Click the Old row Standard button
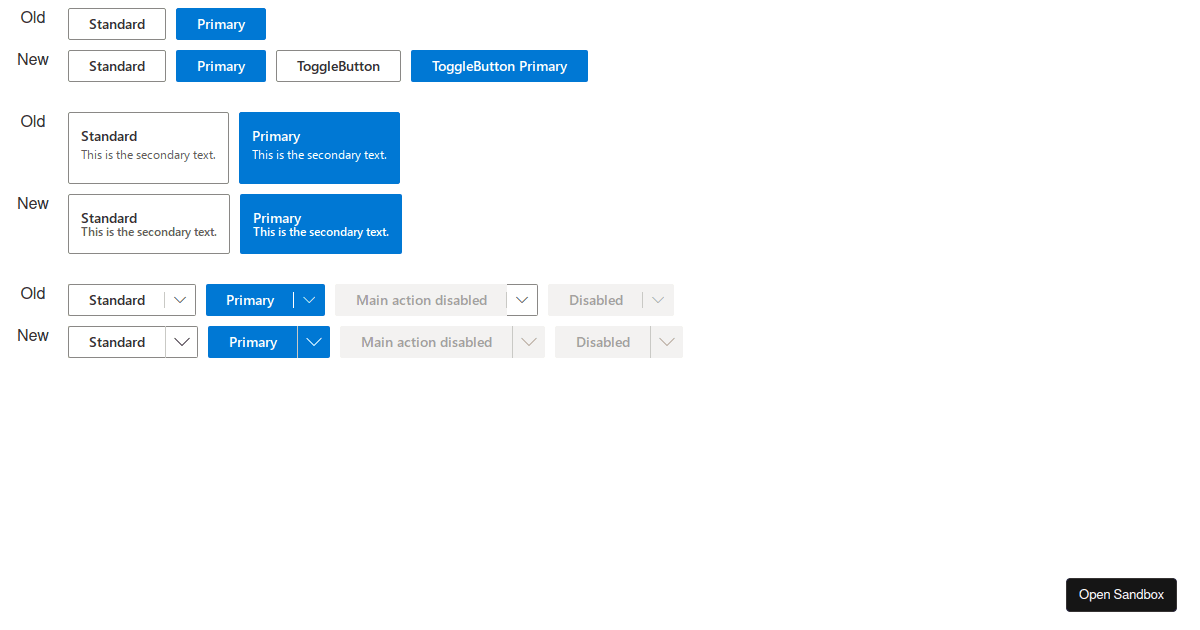 pyautogui.click(x=117, y=24)
